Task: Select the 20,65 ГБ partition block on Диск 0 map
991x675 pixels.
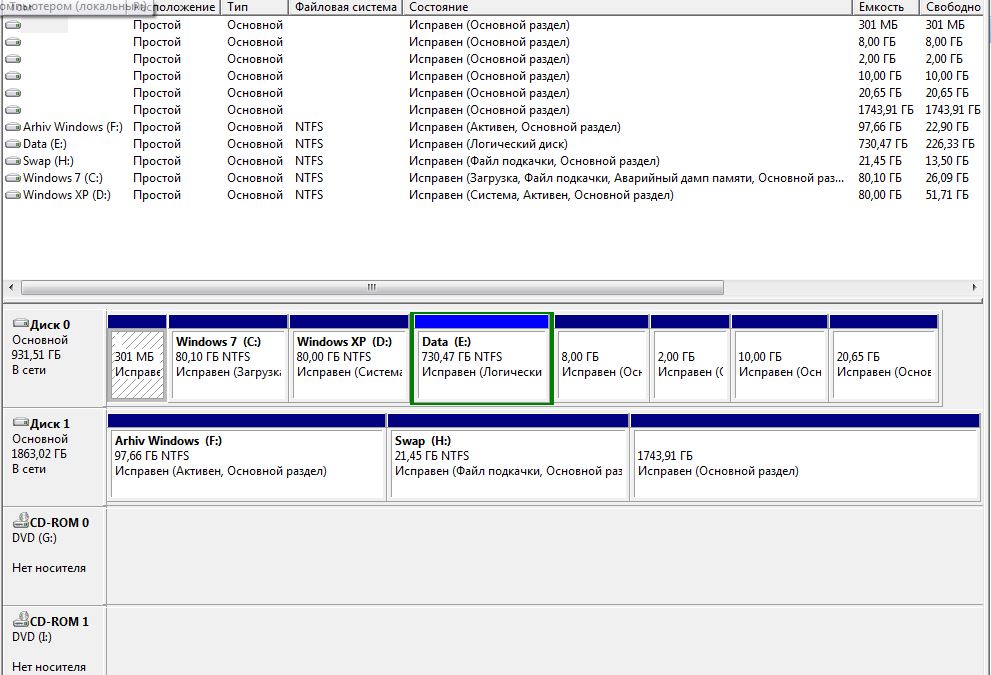Action: (x=884, y=358)
